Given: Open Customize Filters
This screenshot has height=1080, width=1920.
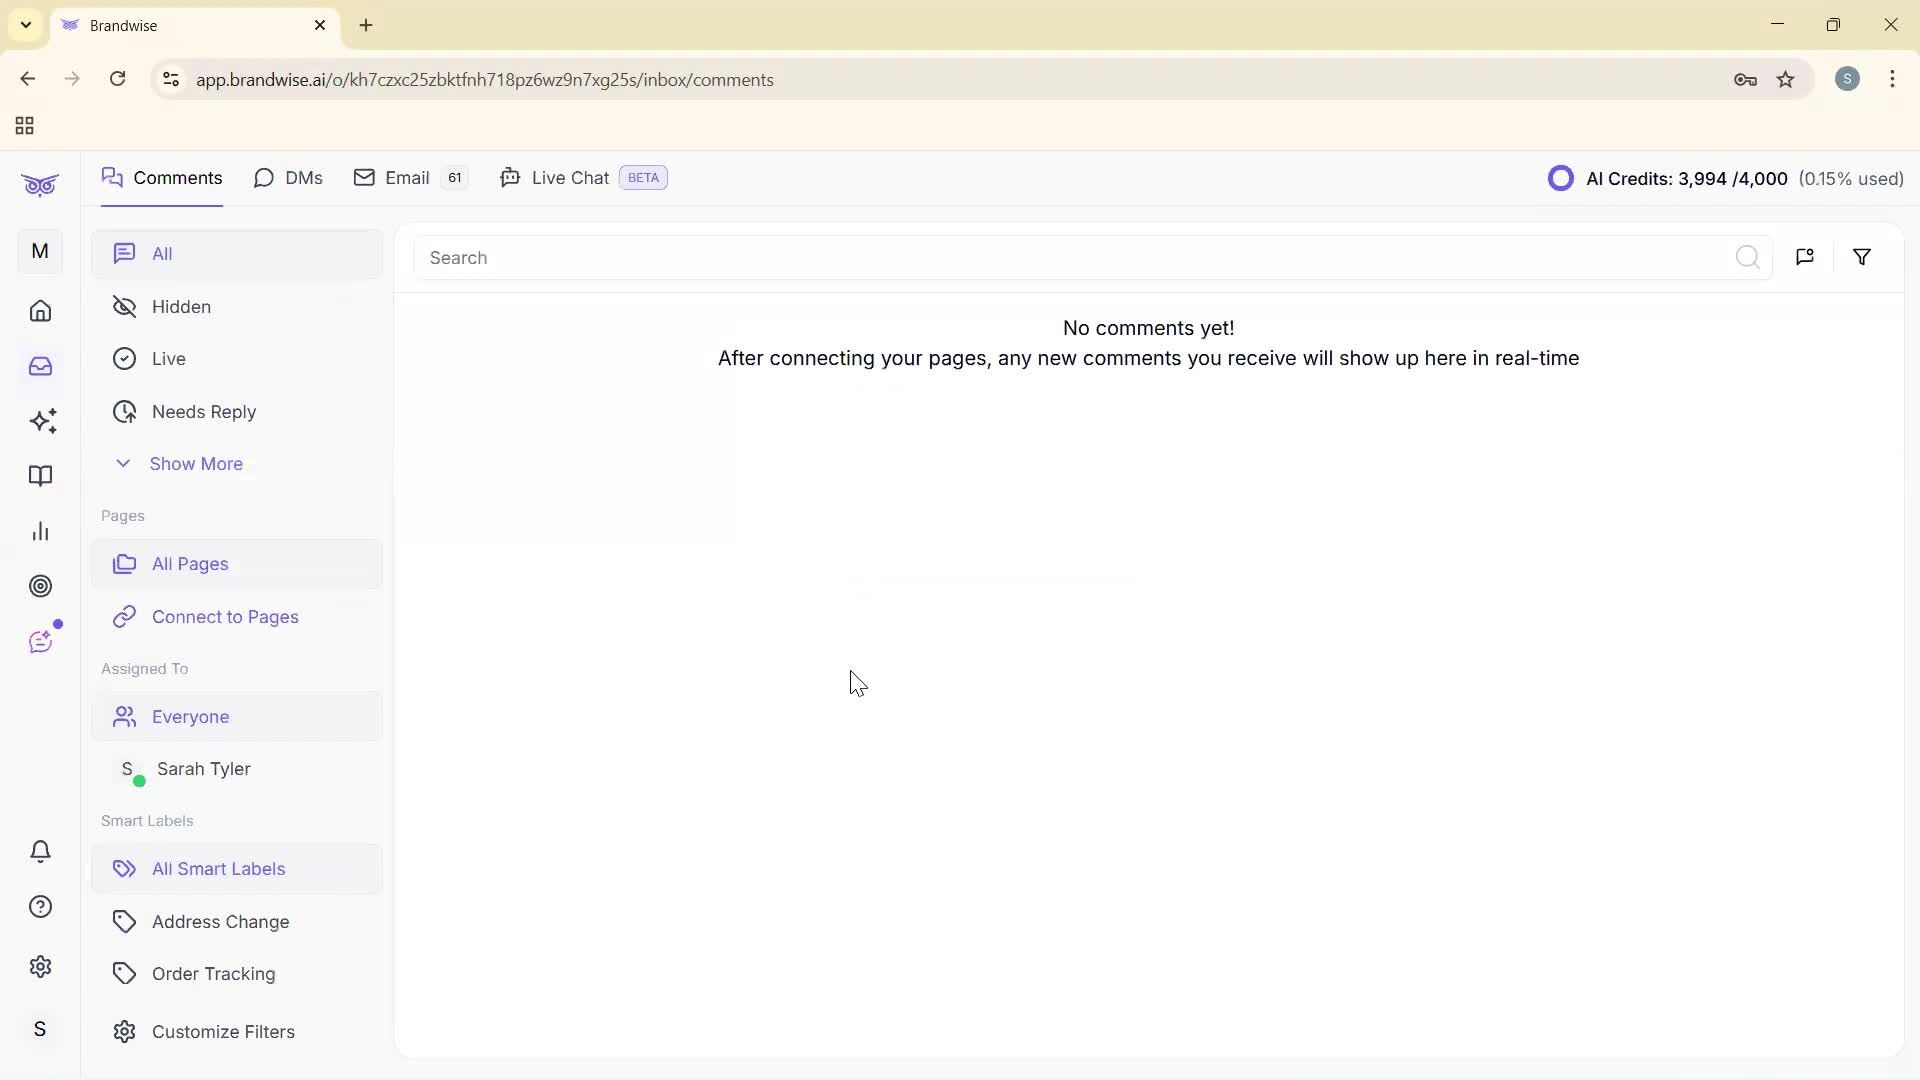Looking at the screenshot, I should pos(222,1031).
